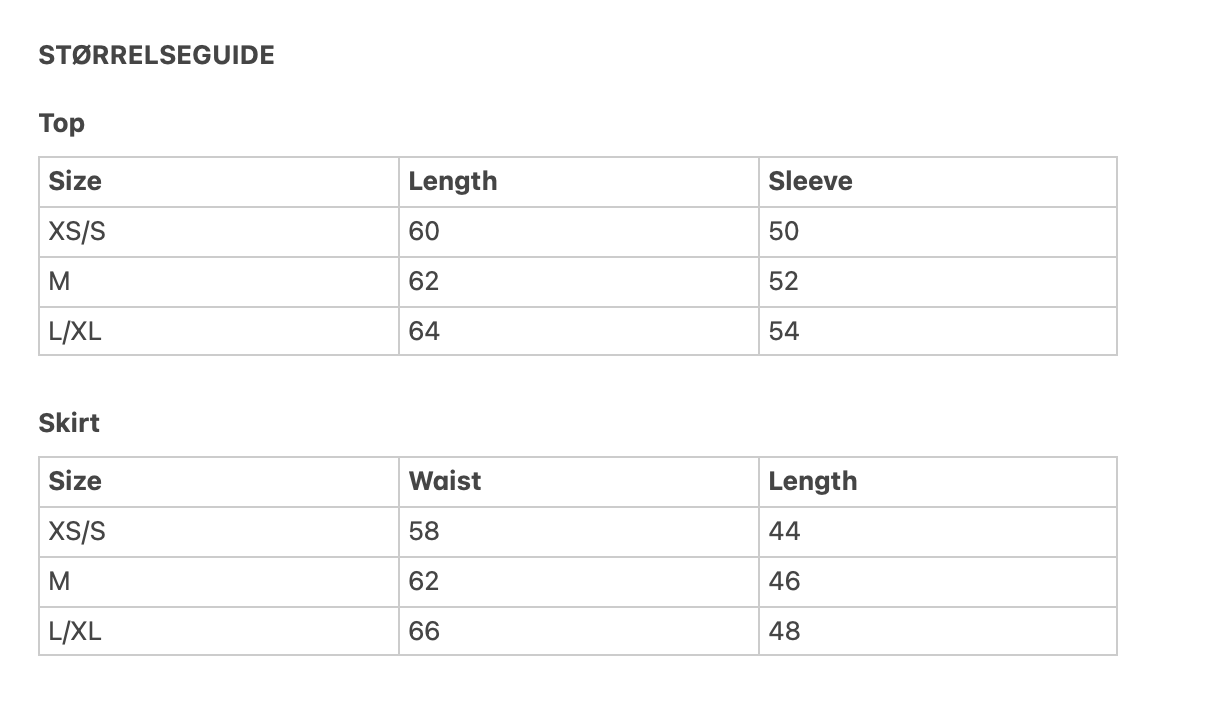Click the Waist column header
The image size is (1210, 708).
pos(445,481)
